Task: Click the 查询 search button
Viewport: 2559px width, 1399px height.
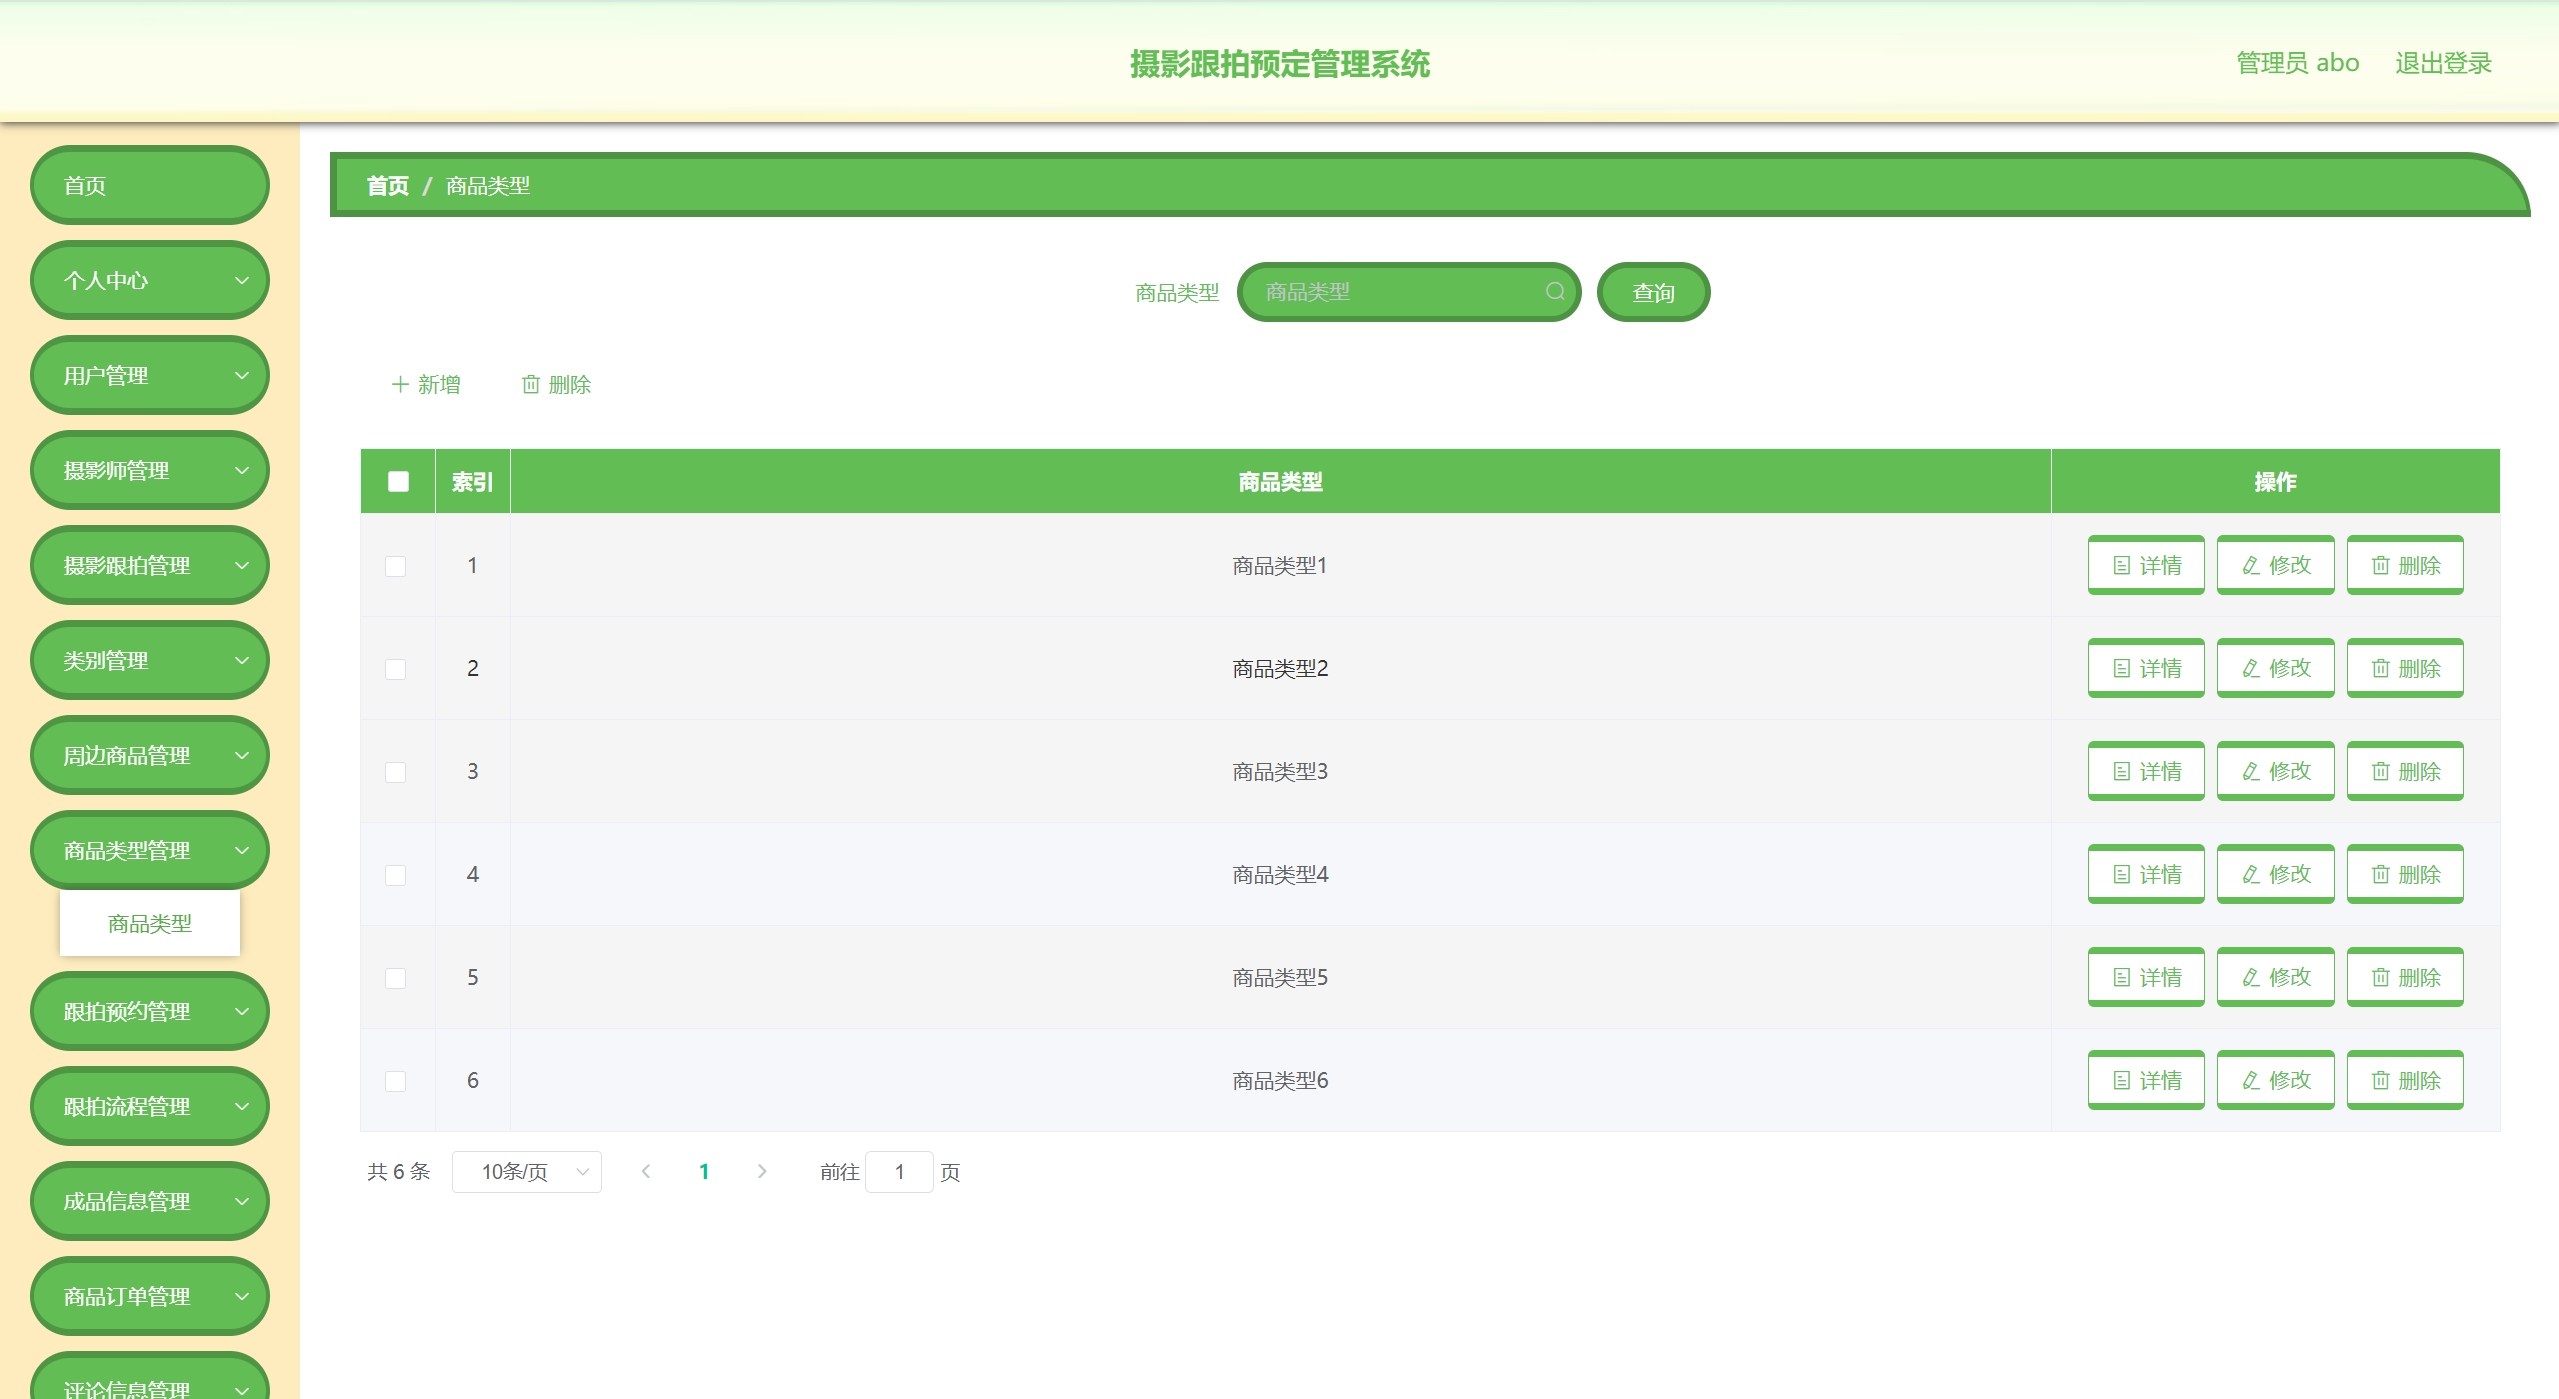Action: 1652,292
